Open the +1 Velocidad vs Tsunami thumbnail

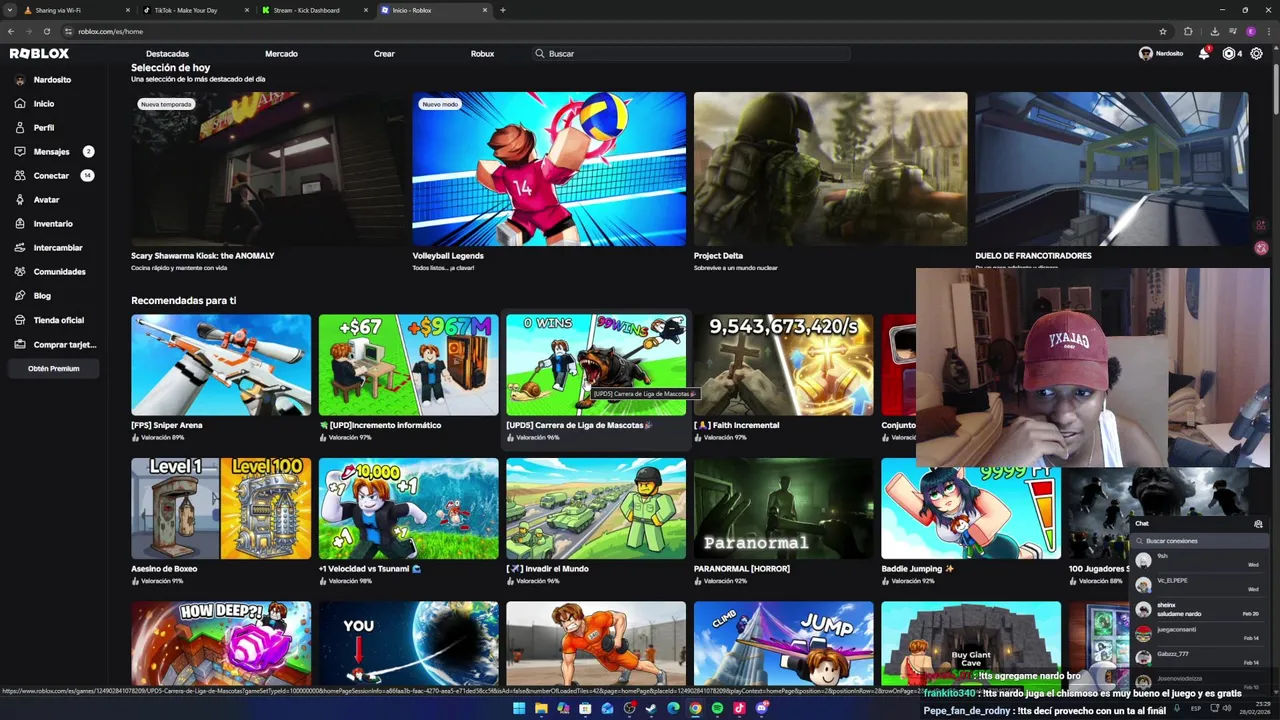(x=408, y=509)
